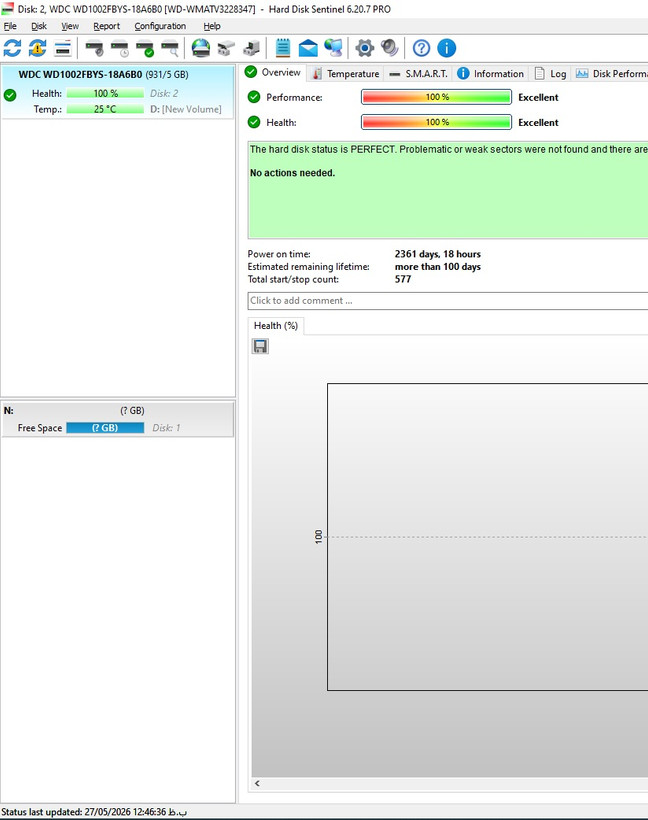Open the blue notepad report icon
Viewport: 648px width, 820px height.
283,48
